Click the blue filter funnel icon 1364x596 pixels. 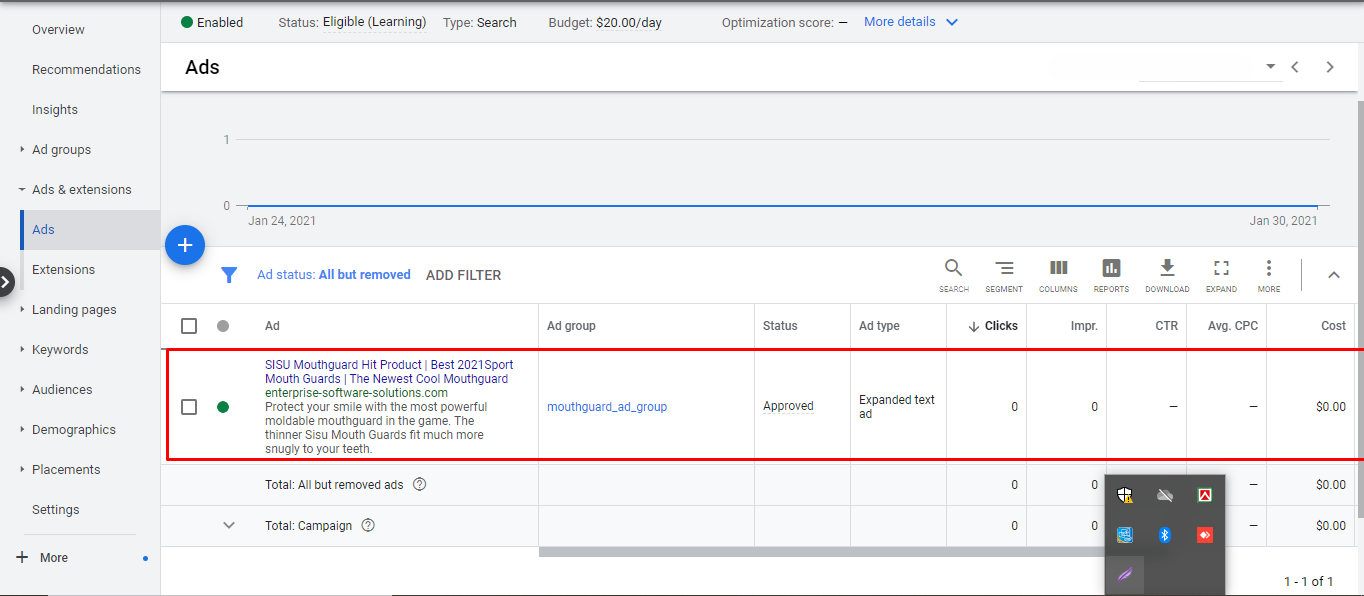(x=229, y=275)
